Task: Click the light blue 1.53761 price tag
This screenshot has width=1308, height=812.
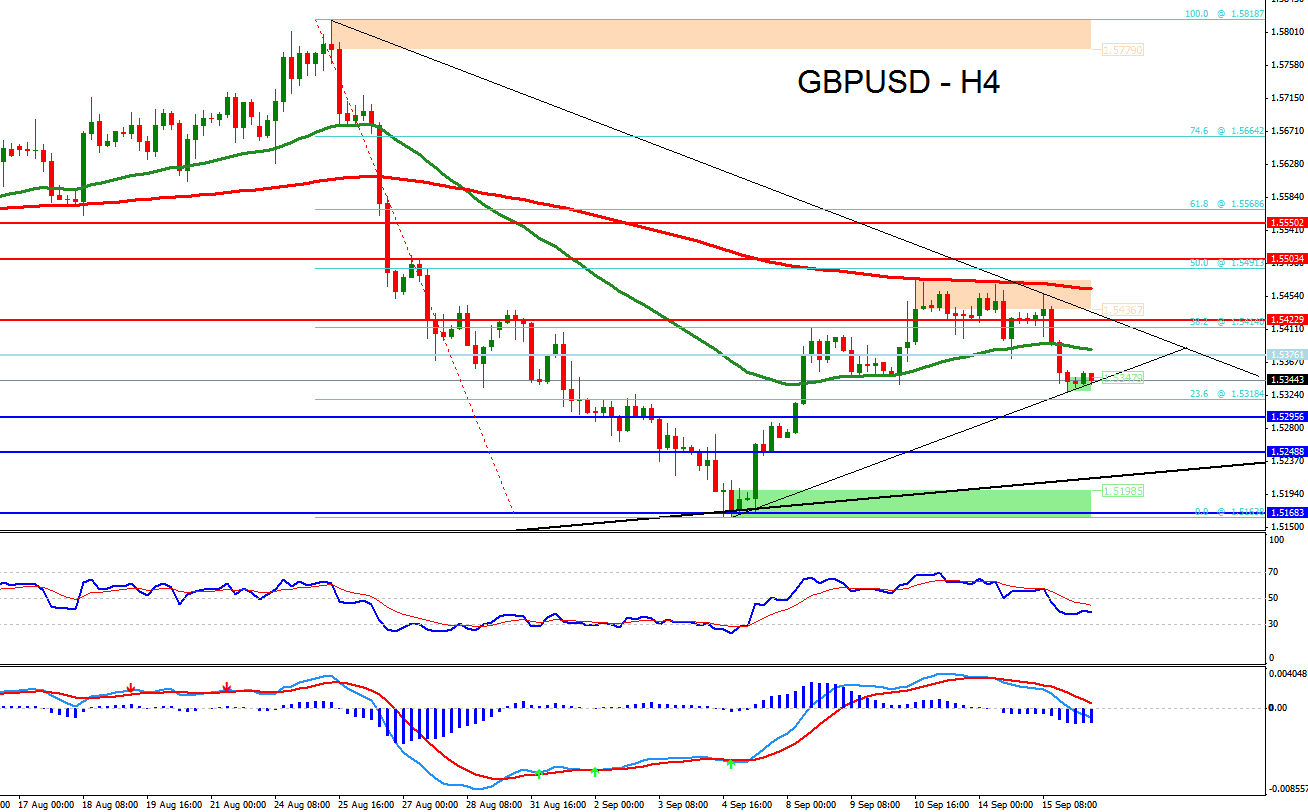Action: 1285,355
